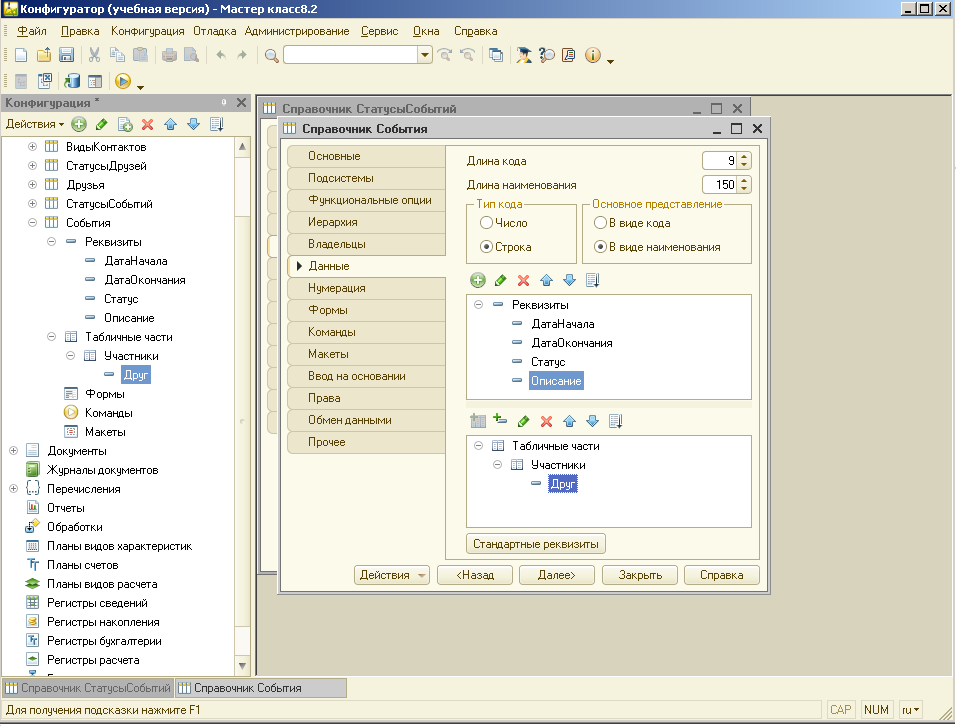Expand the Документы tree node
This screenshot has height=726, width=956.
coord(13,451)
